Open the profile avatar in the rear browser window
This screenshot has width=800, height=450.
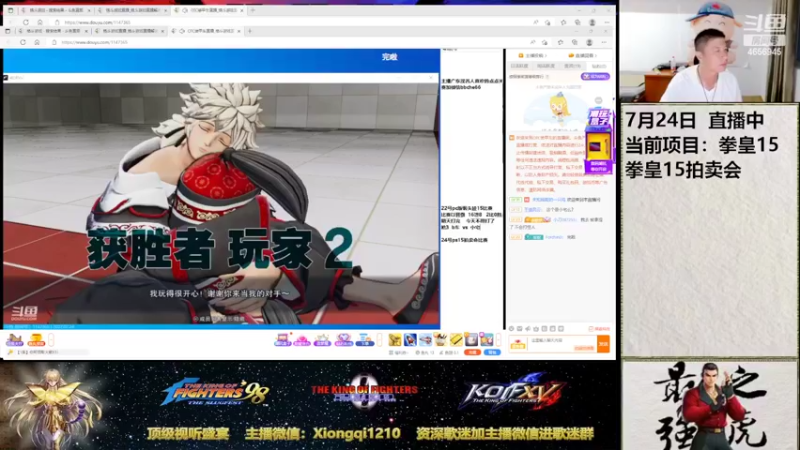tap(592, 22)
